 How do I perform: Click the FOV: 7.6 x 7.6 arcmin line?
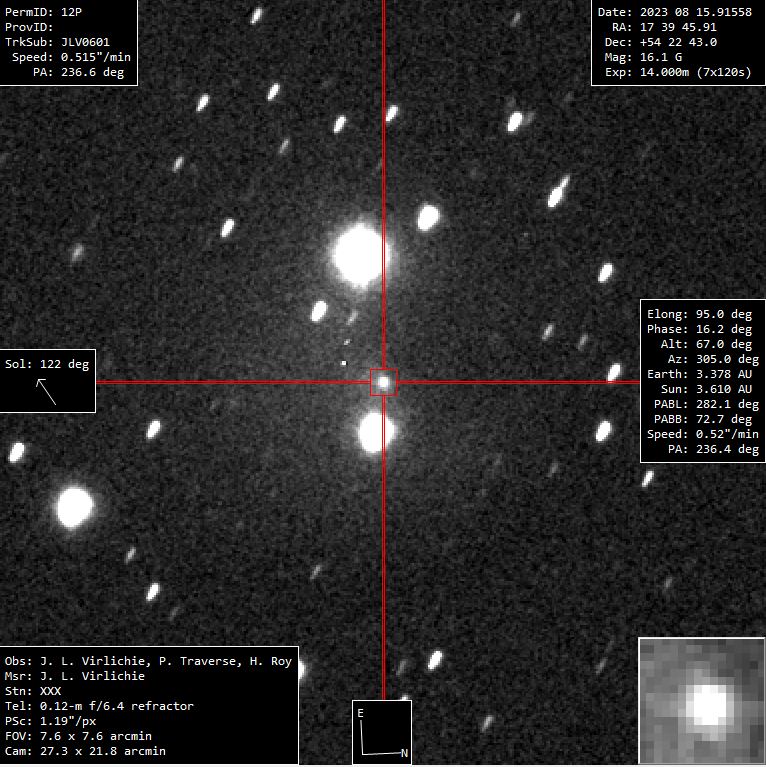(78, 736)
